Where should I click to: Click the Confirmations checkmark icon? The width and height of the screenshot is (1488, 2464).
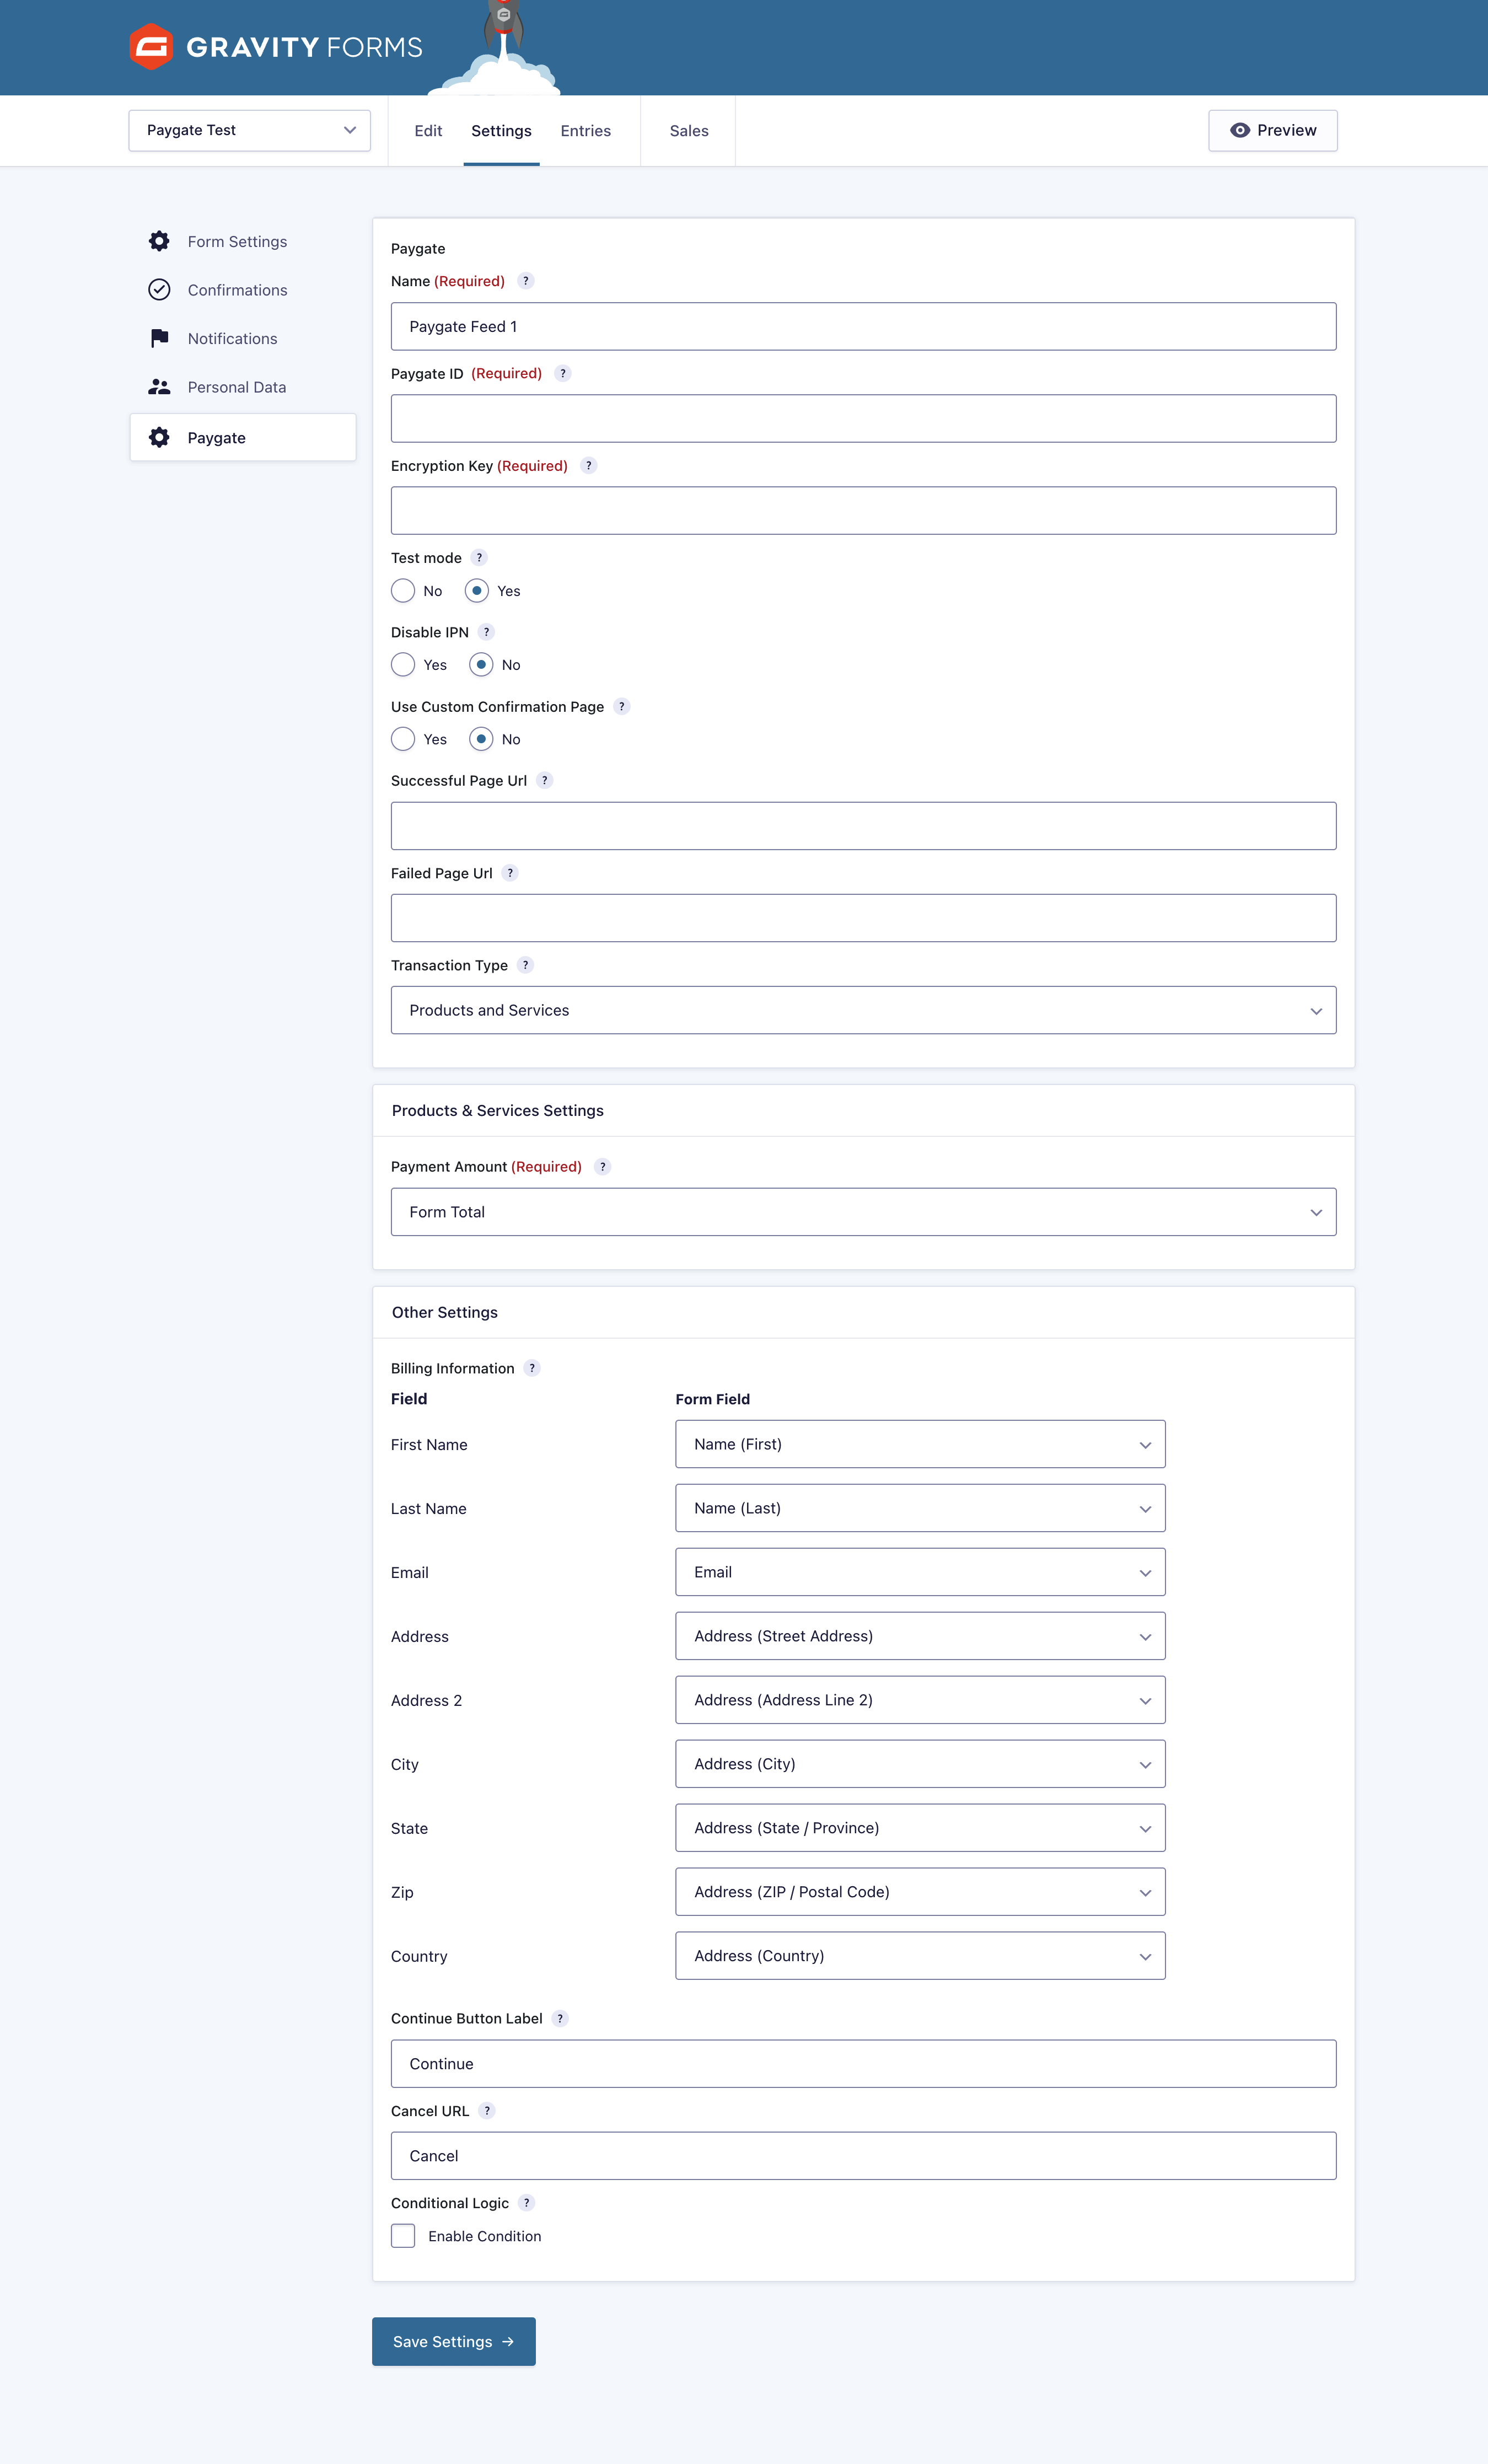click(x=159, y=290)
